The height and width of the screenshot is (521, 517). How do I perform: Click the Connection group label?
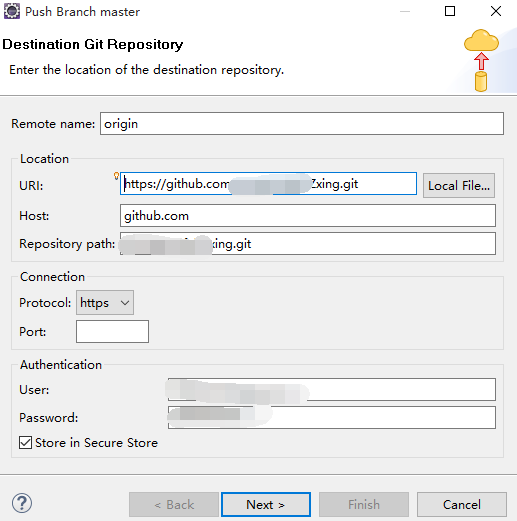(52, 277)
